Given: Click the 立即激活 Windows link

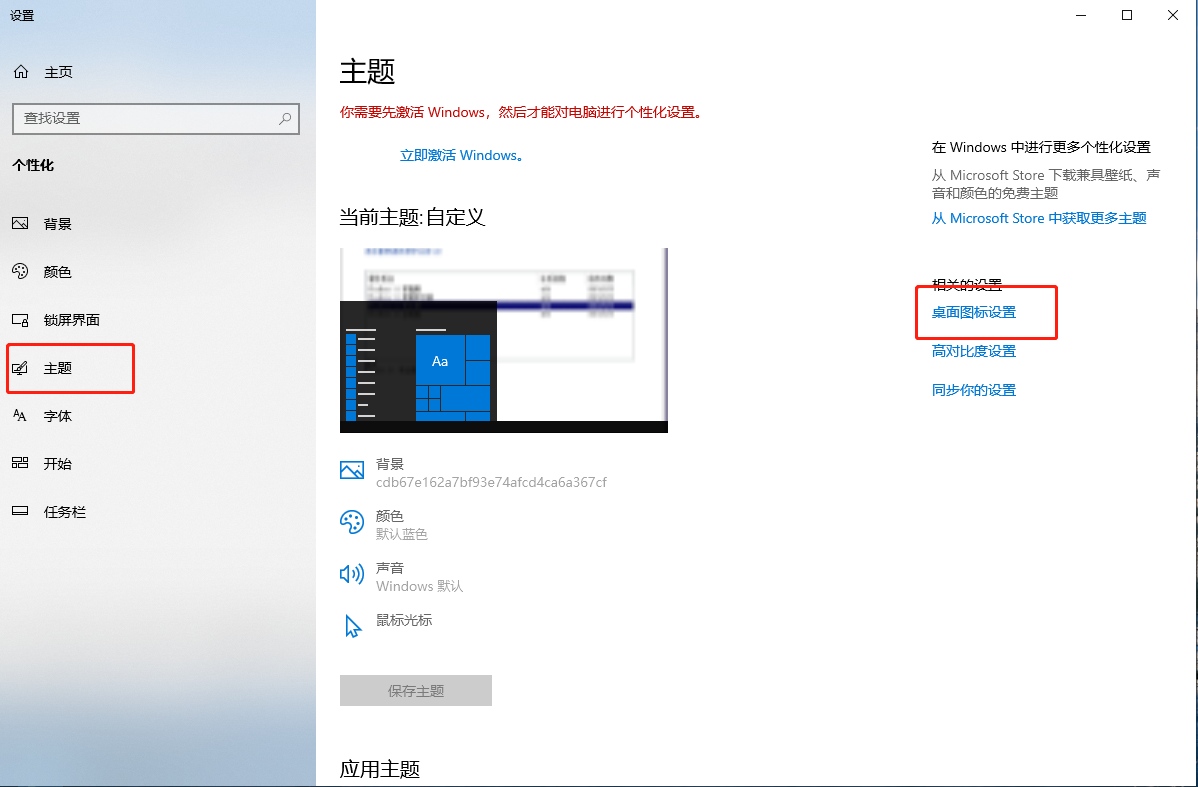Looking at the screenshot, I should [463, 155].
